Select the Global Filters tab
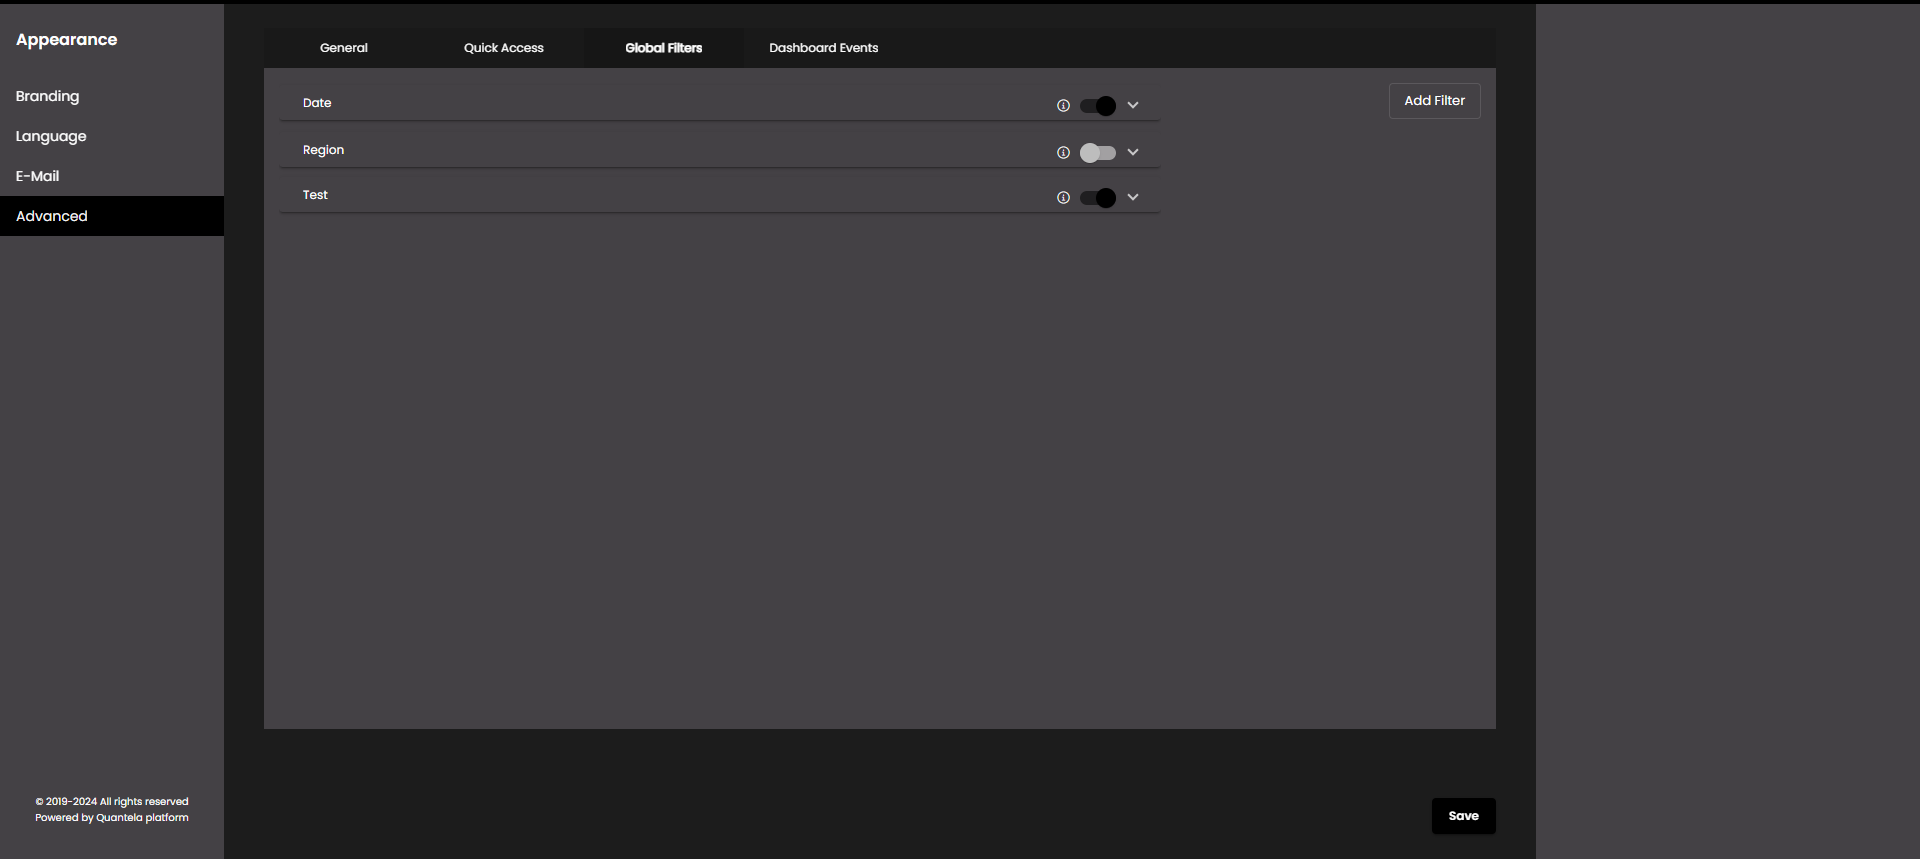 [x=664, y=48]
